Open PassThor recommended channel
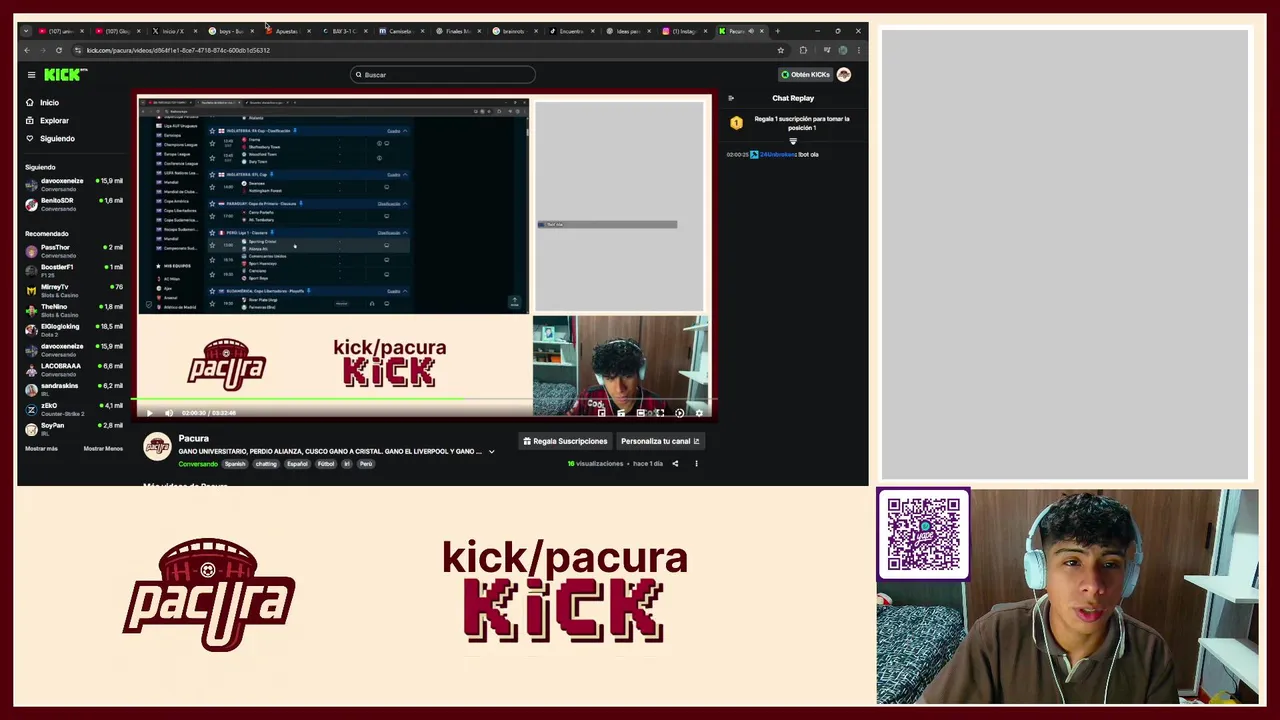The height and width of the screenshot is (720, 1280). pyautogui.click(x=74, y=250)
